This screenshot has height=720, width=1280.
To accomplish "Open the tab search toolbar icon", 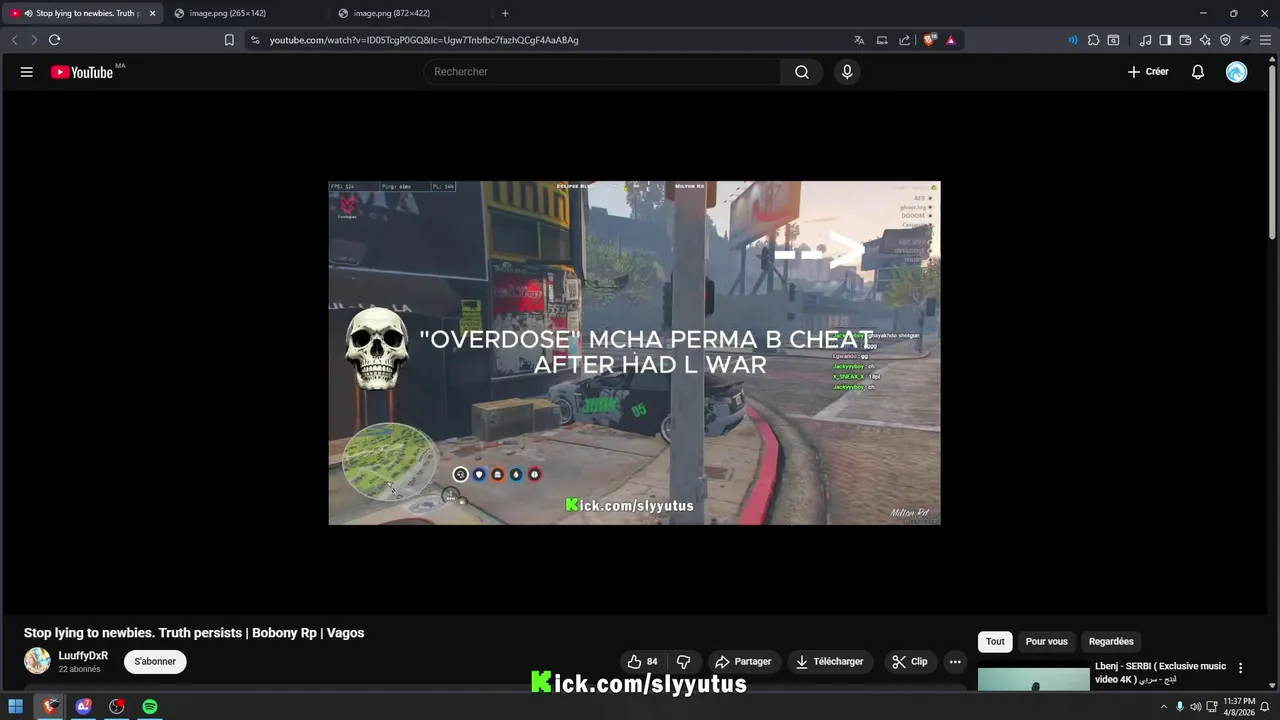I will (1113, 40).
